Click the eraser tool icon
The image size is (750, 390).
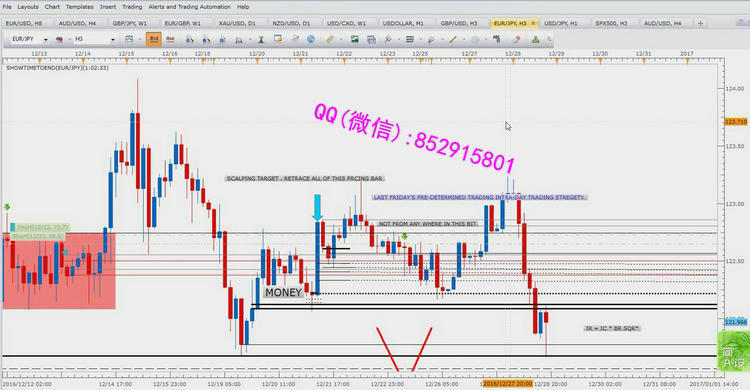[x=516, y=39]
